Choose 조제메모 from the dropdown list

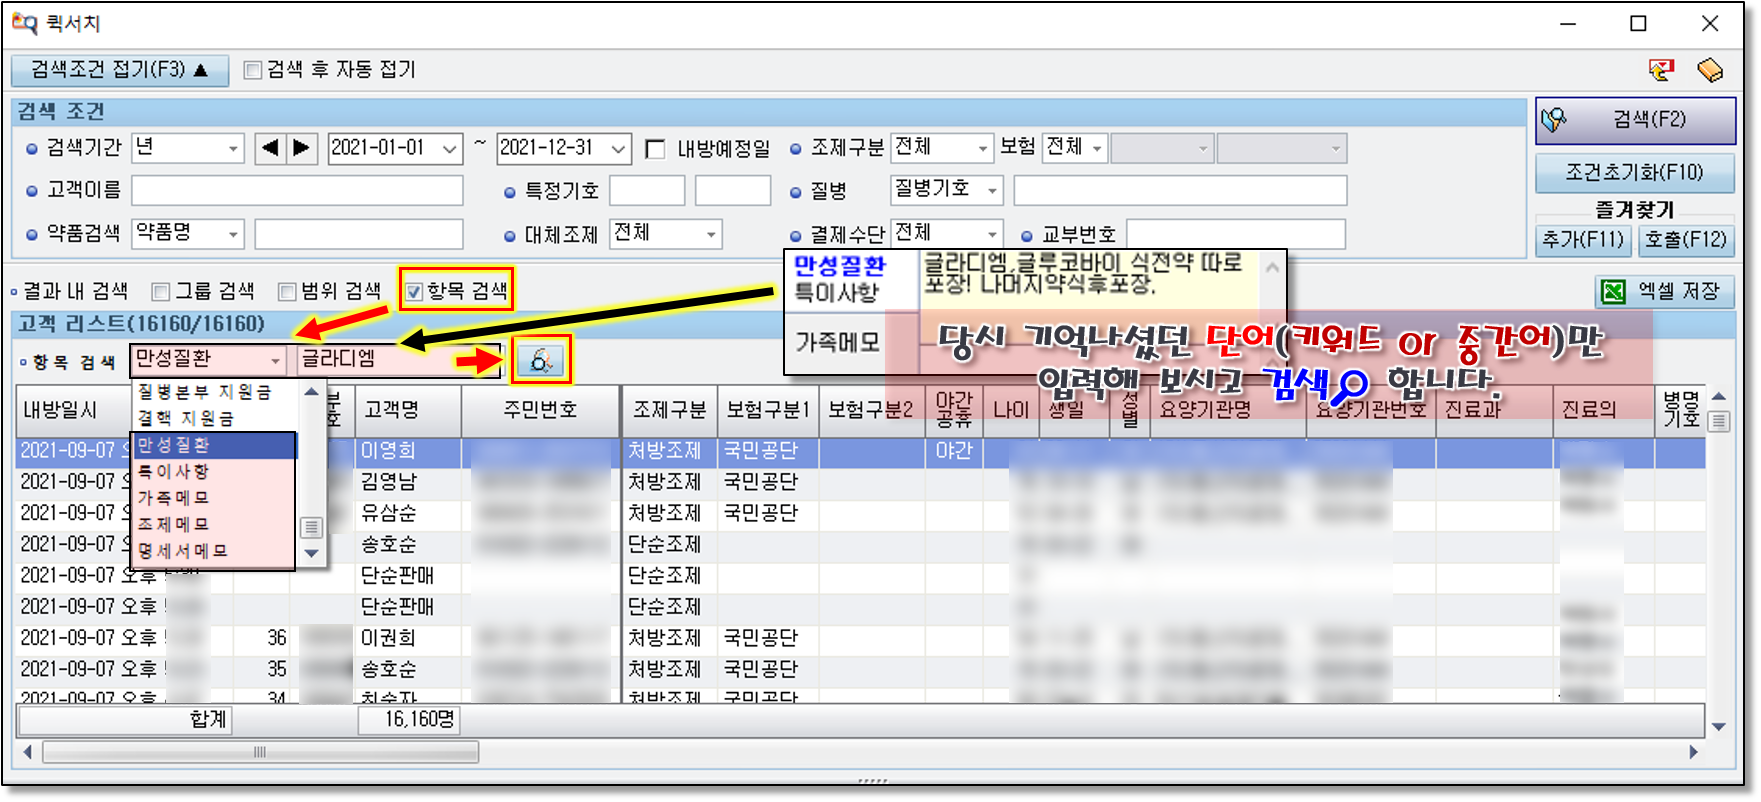point(174,524)
